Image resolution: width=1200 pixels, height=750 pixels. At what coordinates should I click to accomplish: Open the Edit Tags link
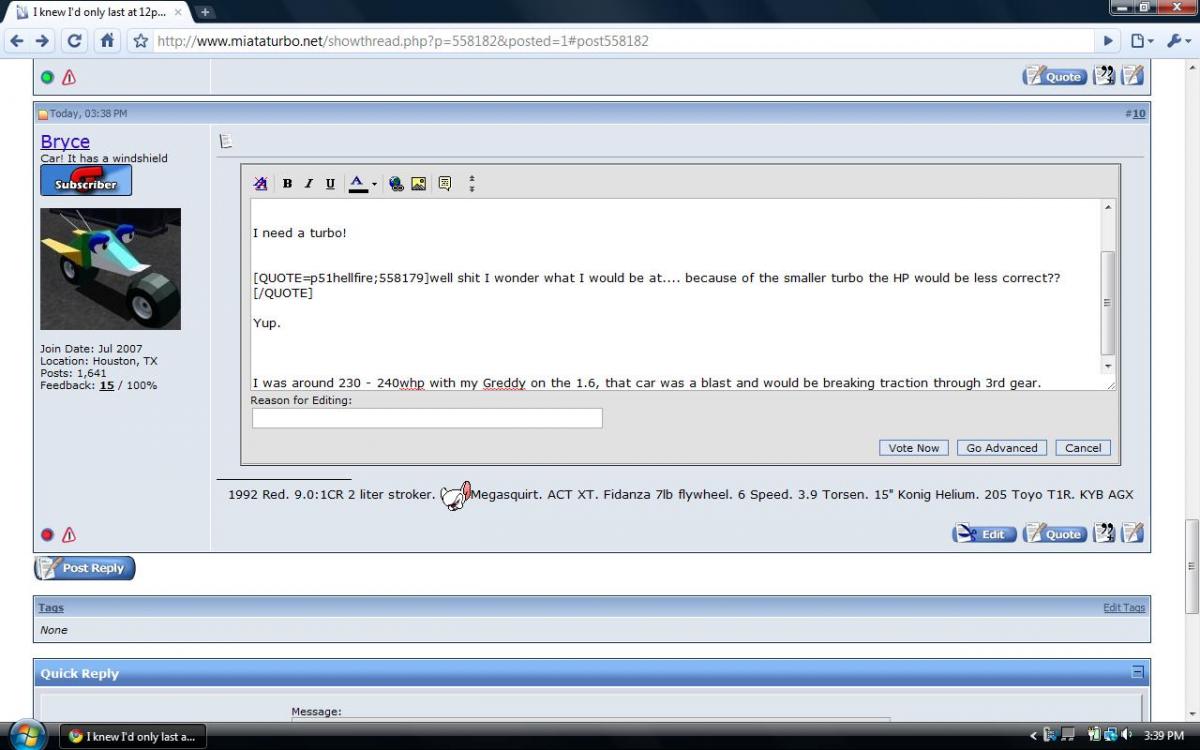(1124, 608)
